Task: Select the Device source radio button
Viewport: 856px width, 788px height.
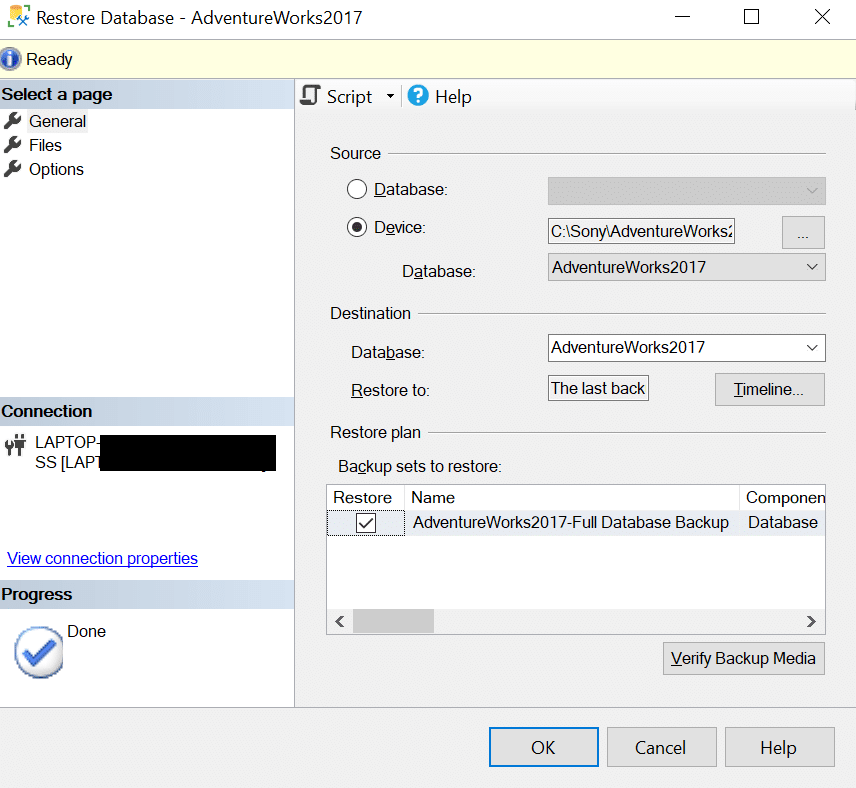Action: [x=356, y=227]
